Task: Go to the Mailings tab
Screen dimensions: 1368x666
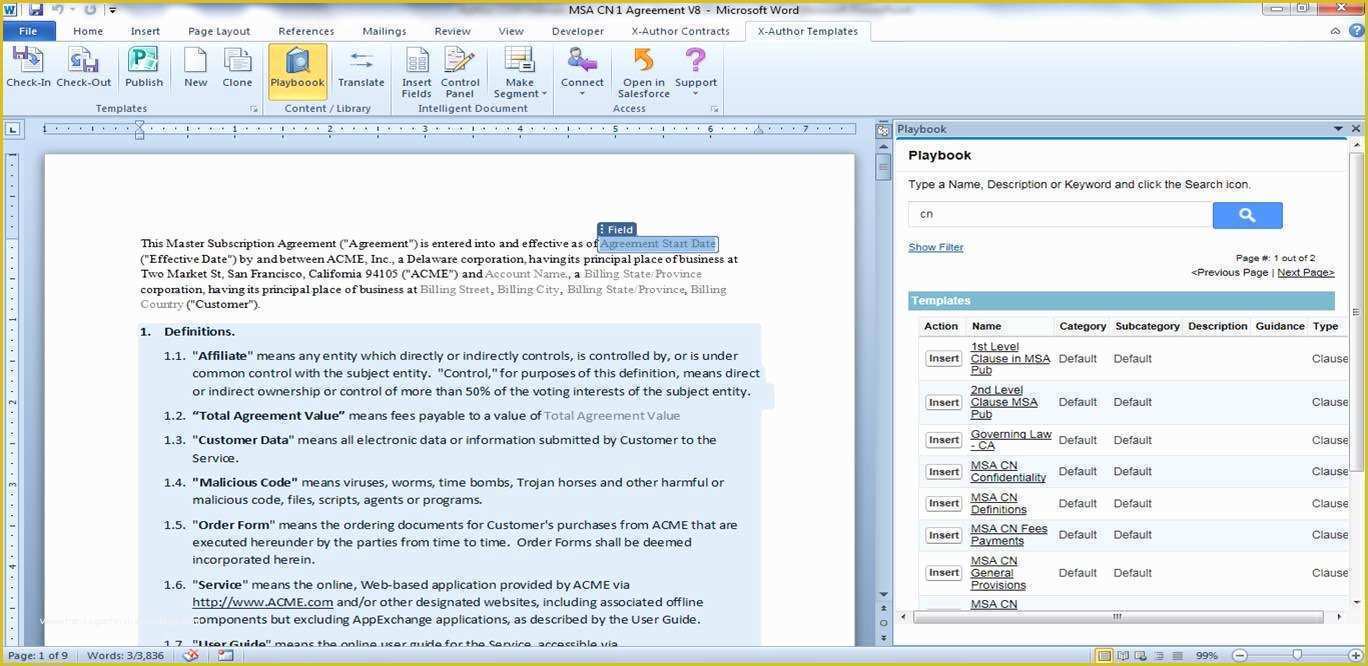Action: click(384, 31)
